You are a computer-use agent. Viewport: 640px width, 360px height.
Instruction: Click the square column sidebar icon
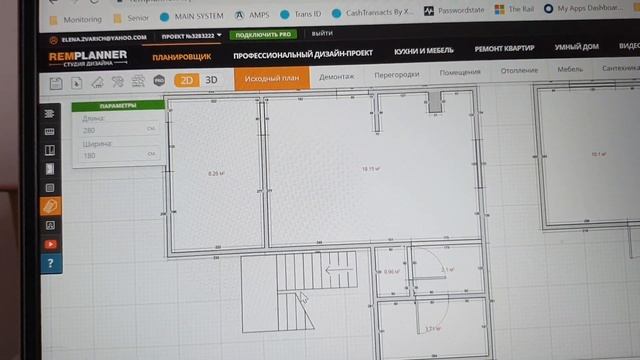pos(50,188)
